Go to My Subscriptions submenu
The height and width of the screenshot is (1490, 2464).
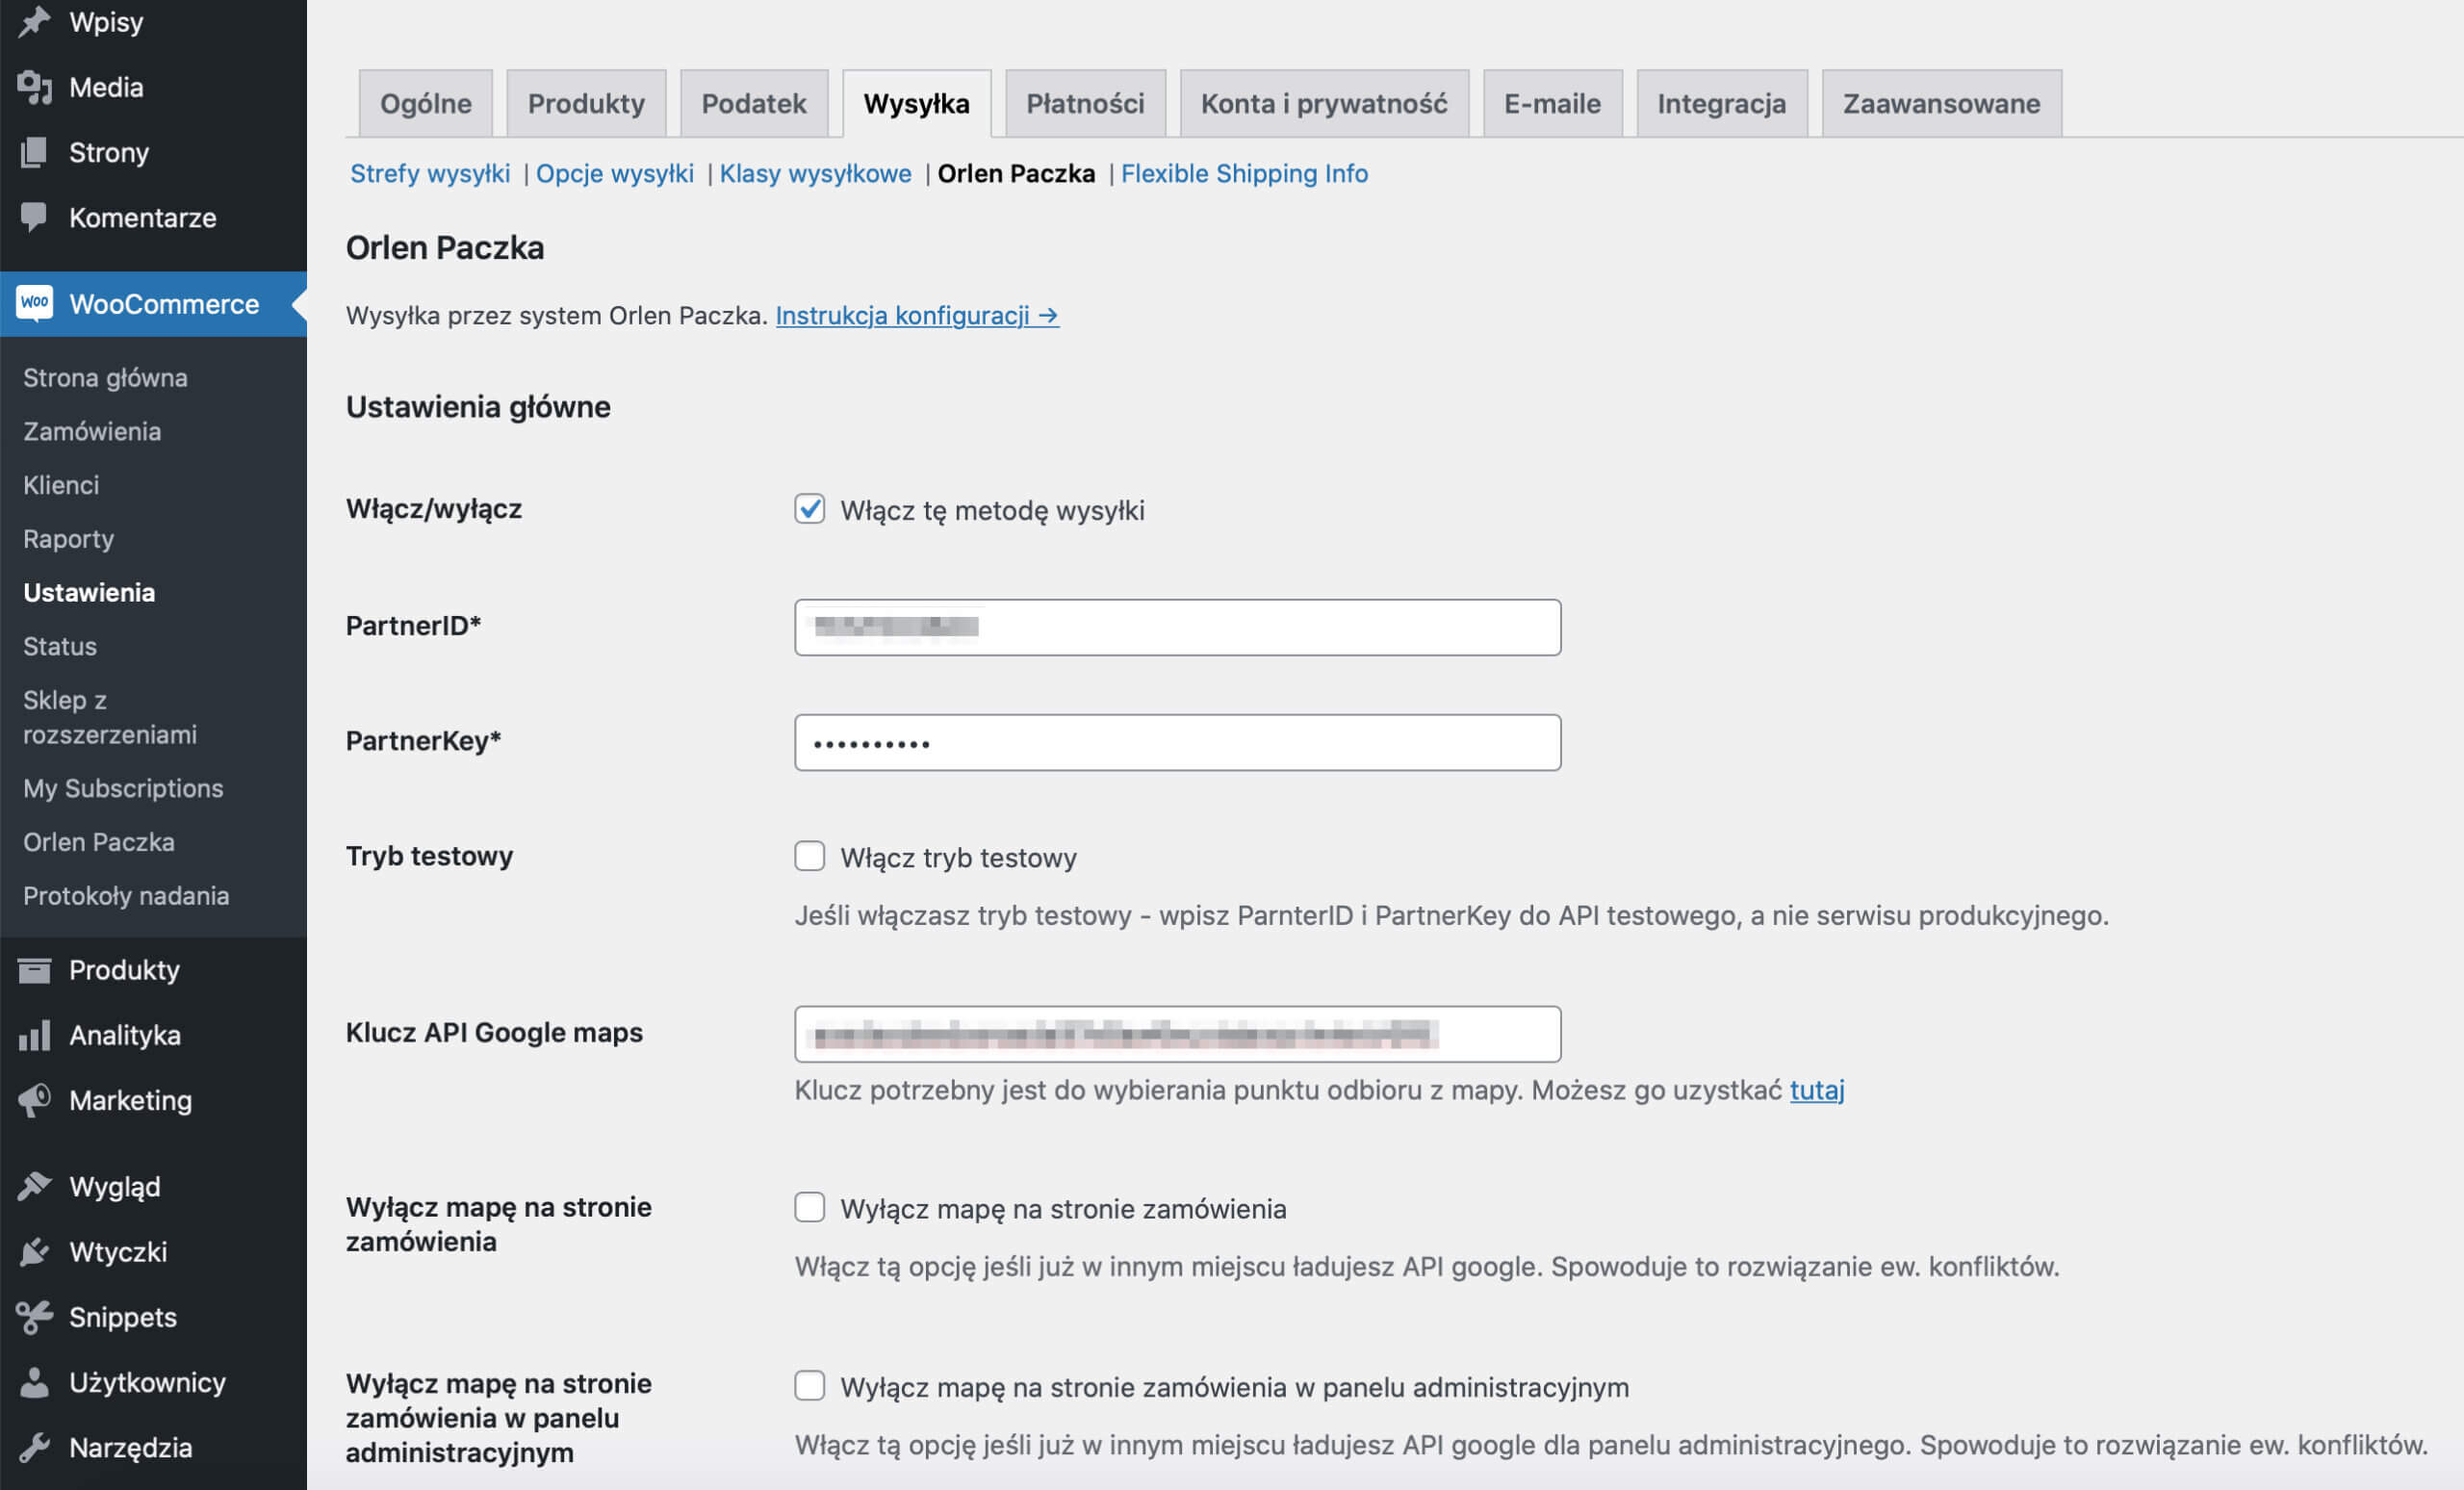click(x=123, y=788)
